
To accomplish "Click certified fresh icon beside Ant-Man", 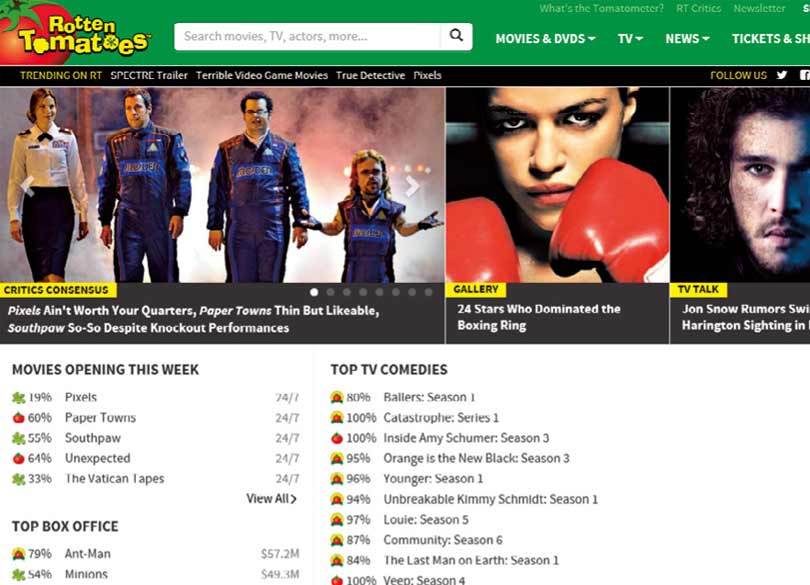I will pos(19,554).
